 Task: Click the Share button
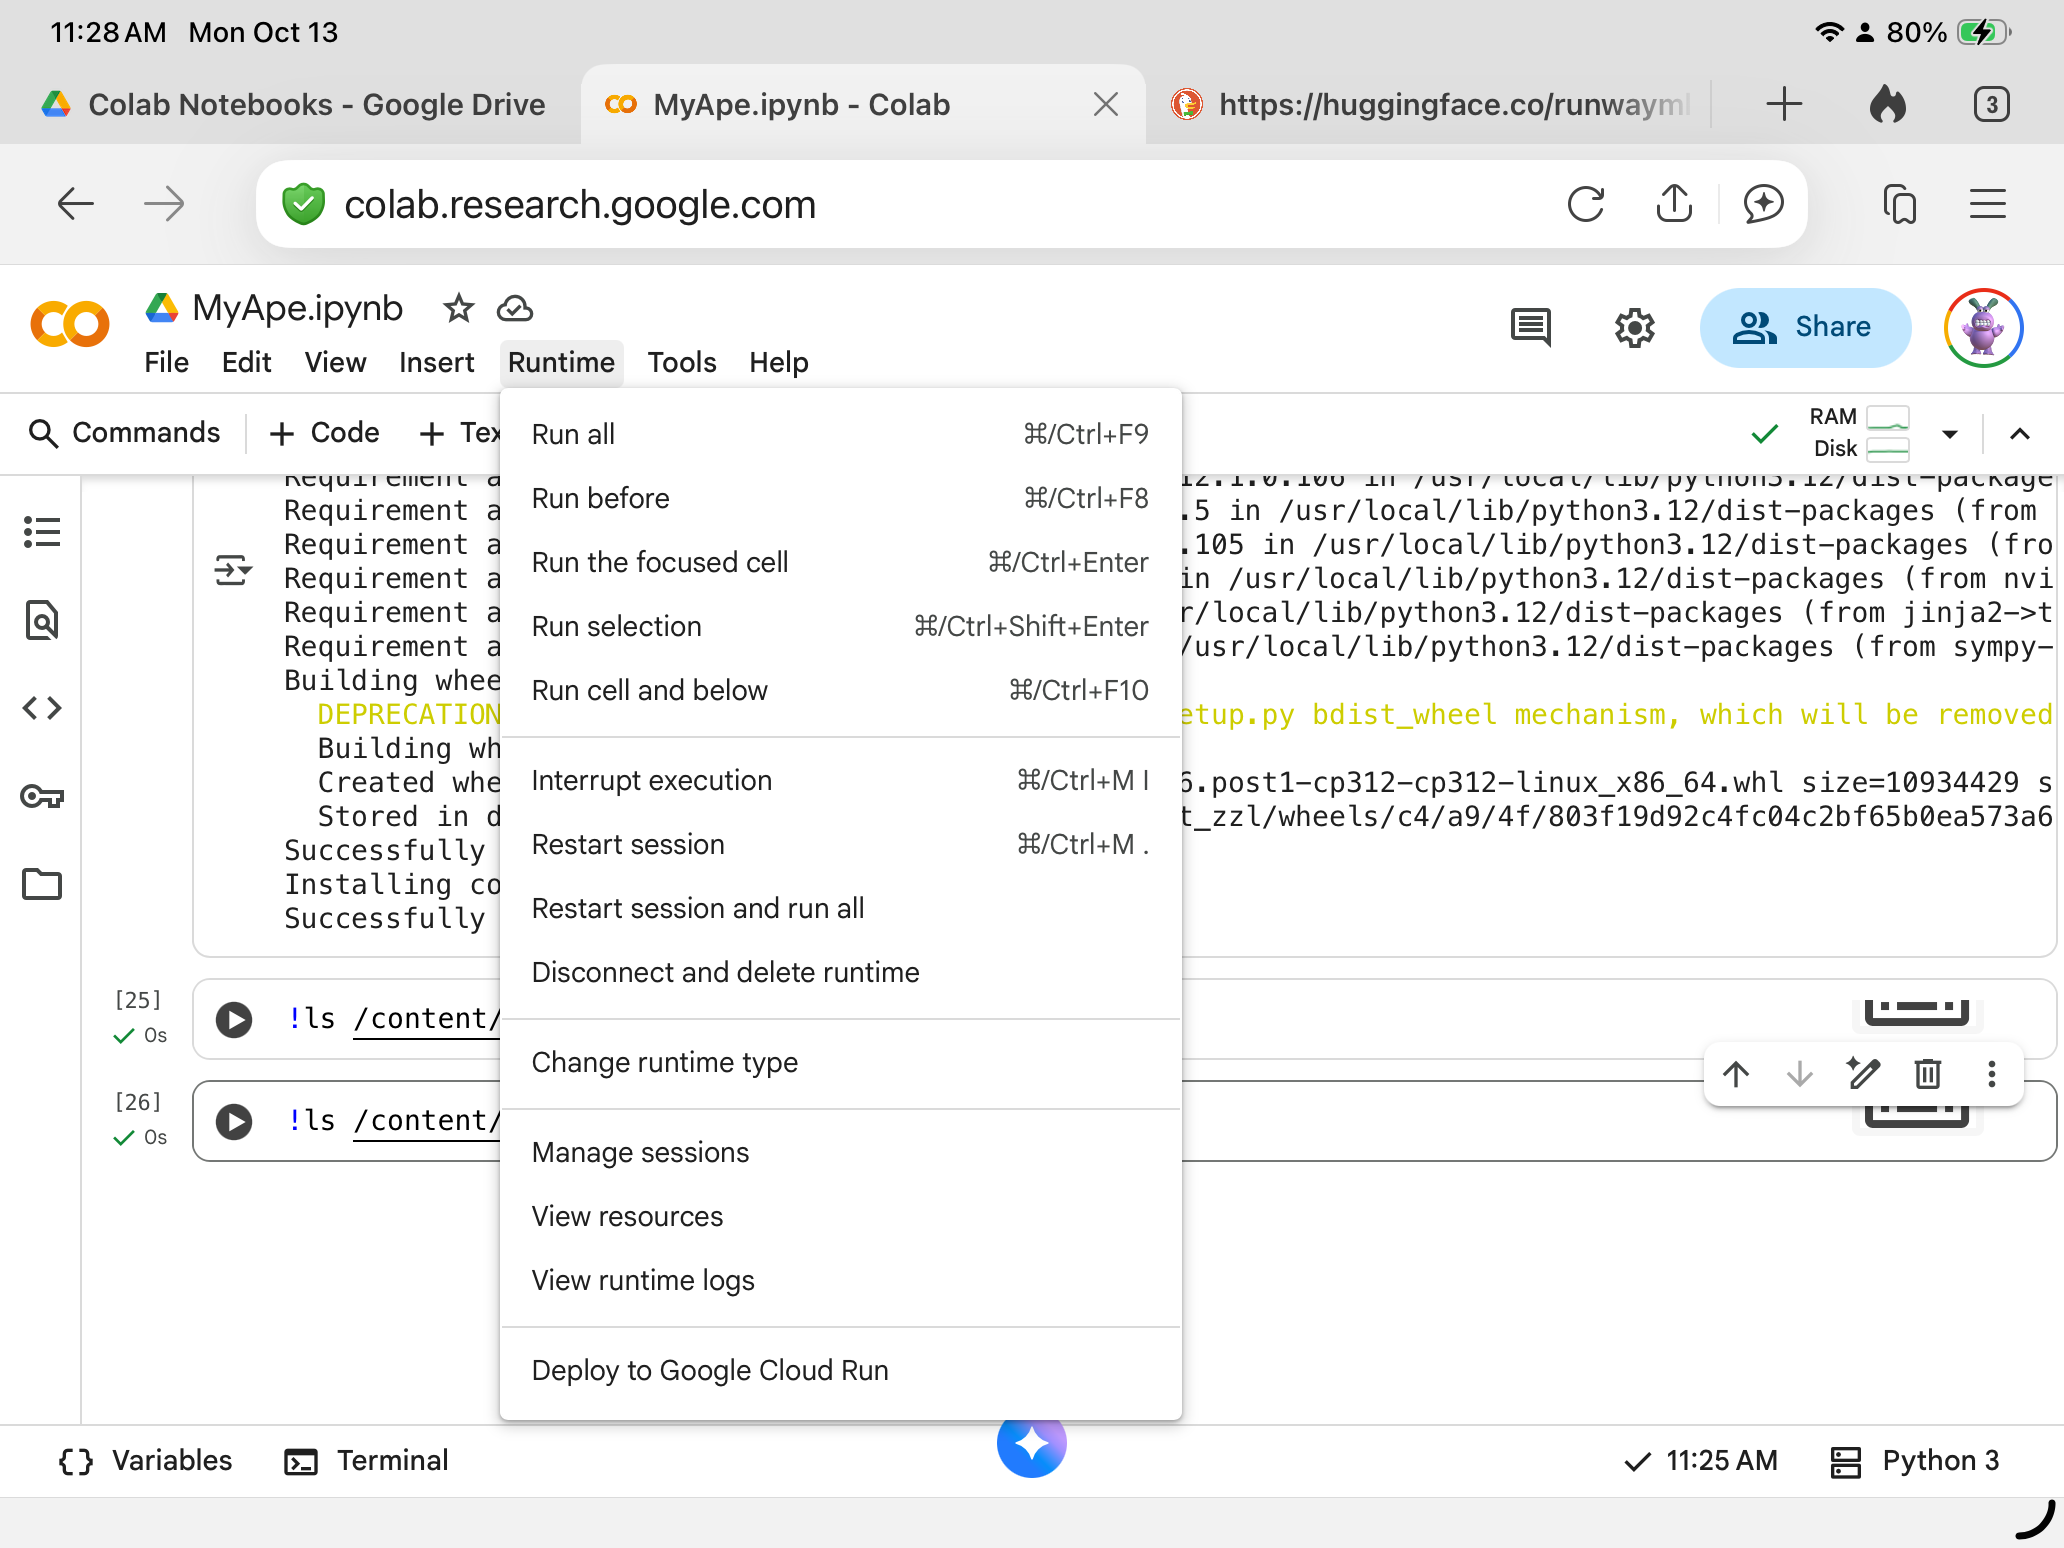point(1805,327)
